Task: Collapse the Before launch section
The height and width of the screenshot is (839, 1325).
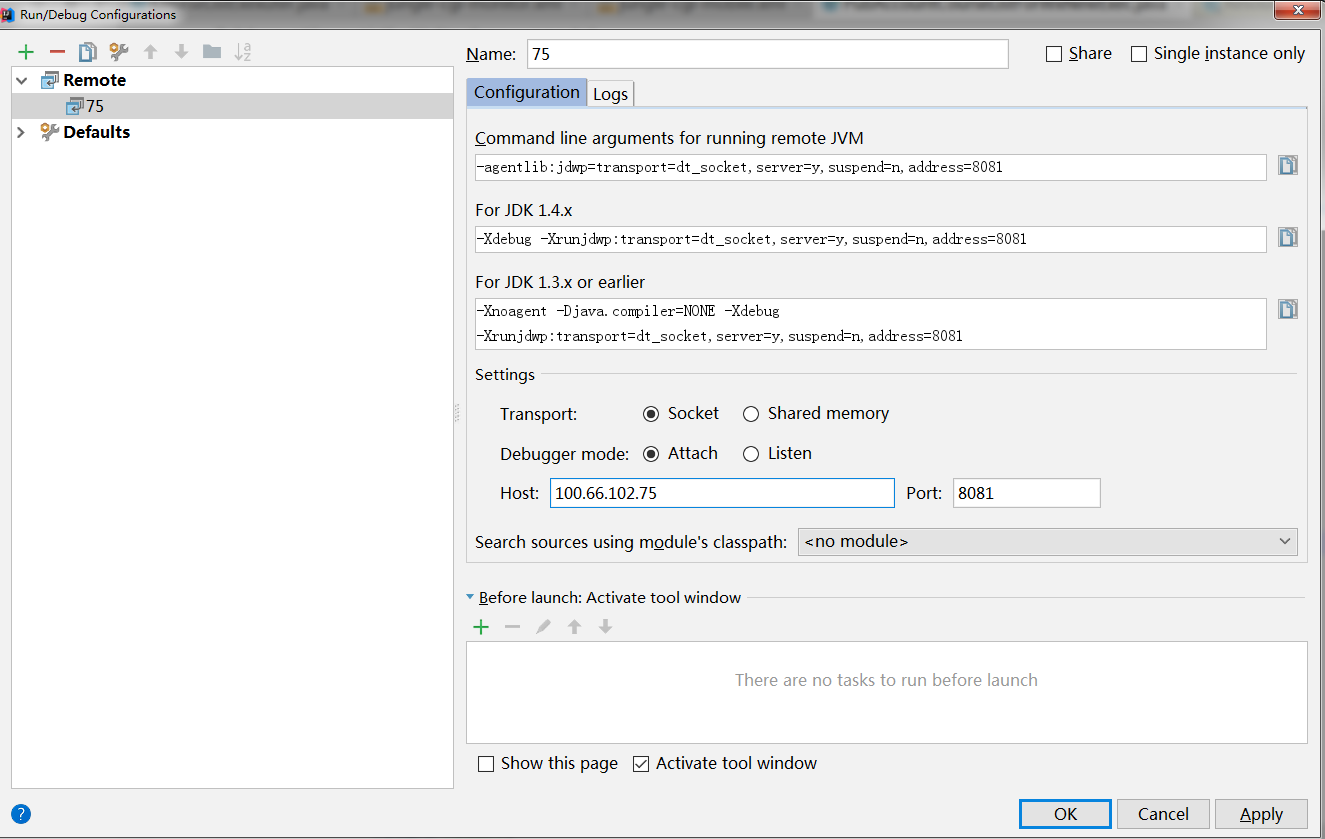Action: click(x=470, y=598)
